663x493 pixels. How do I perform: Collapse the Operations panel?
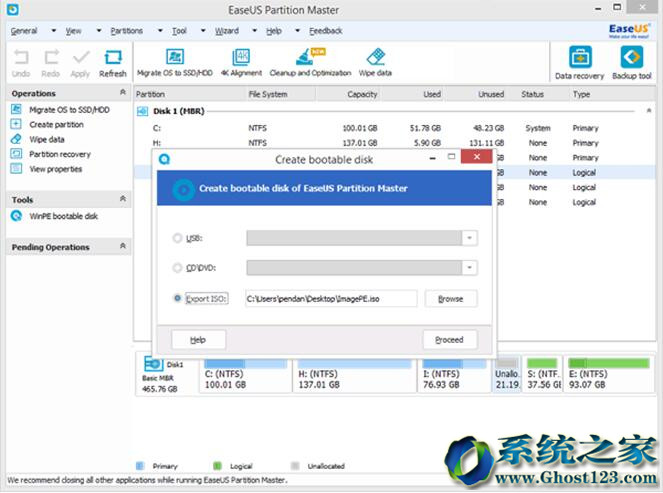tap(123, 92)
